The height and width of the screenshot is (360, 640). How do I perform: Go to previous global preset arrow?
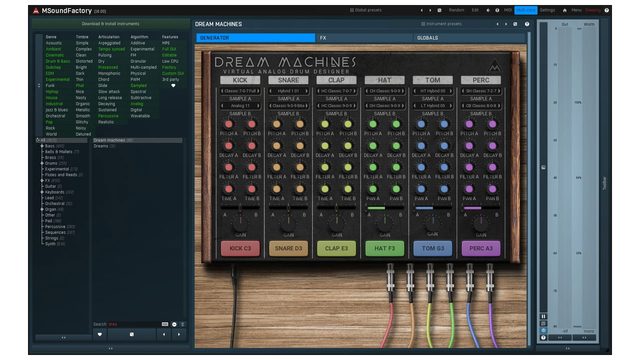coord(422,10)
